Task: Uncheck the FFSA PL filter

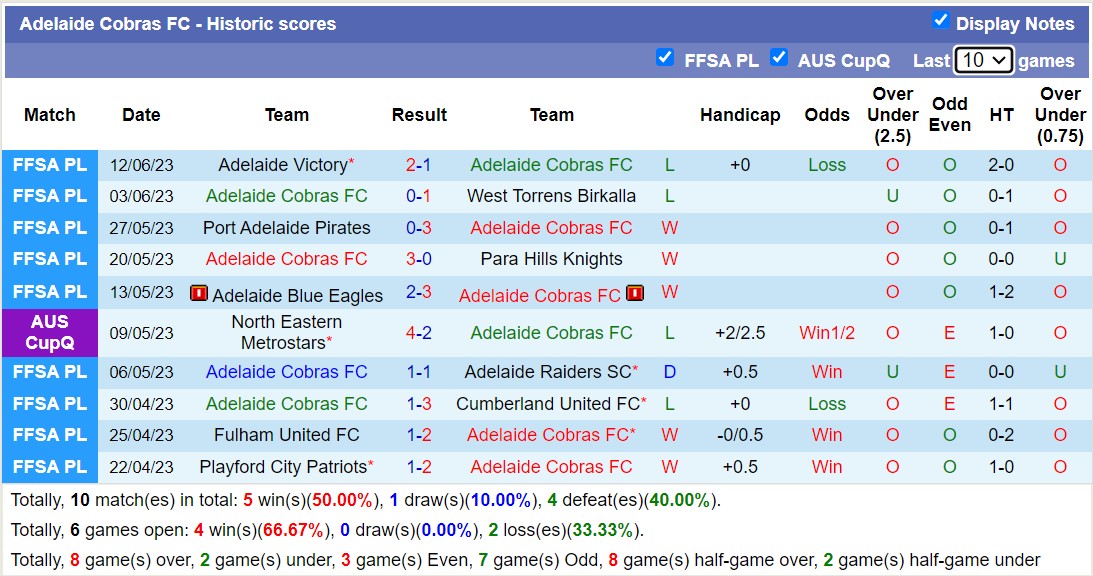Action: click(x=665, y=57)
